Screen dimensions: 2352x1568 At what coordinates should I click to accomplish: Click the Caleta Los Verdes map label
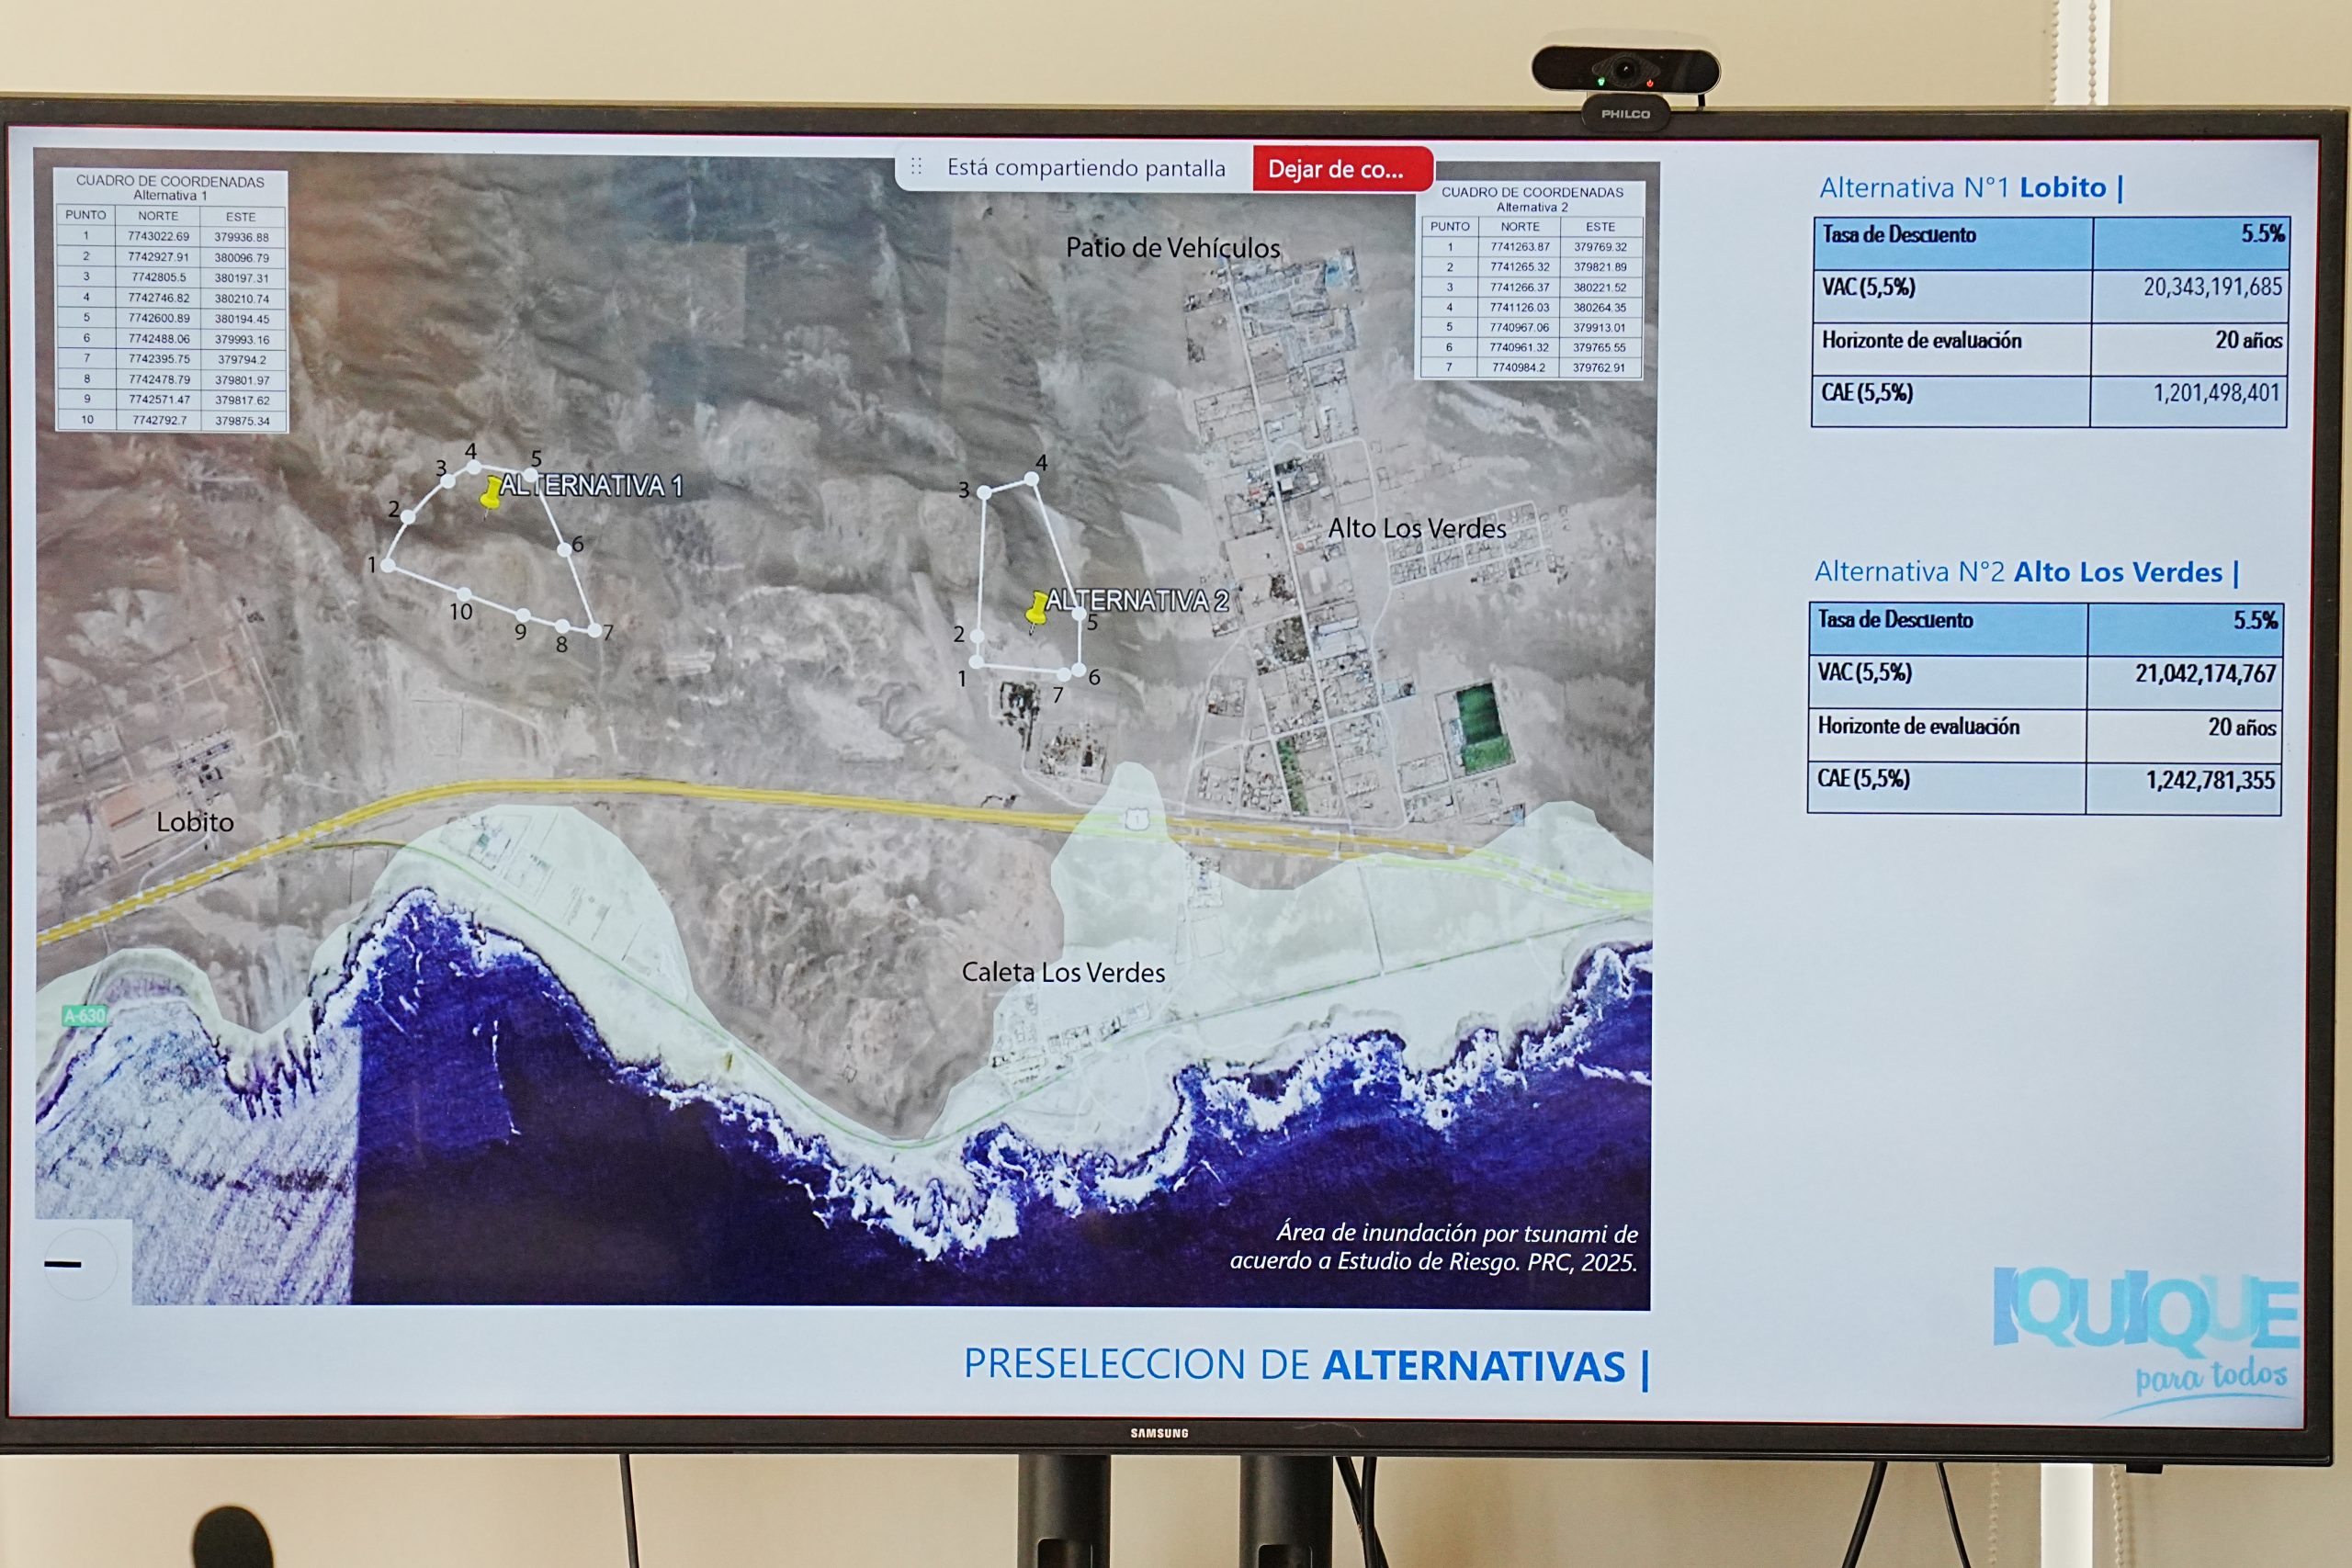coord(1062,972)
